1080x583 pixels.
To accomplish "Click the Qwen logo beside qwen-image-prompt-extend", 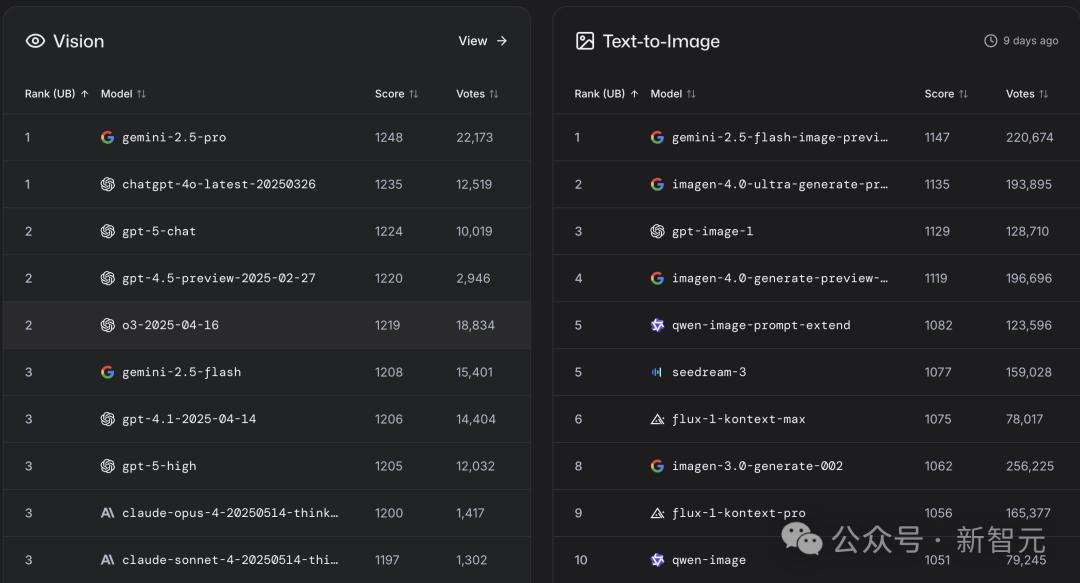I will click(657, 325).
